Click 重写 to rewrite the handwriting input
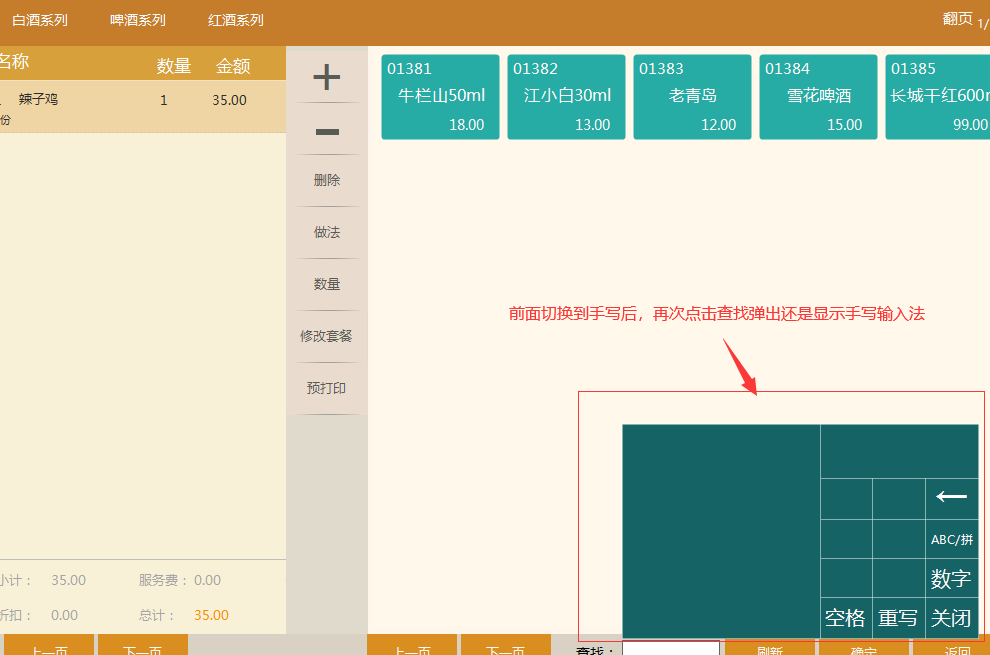The height and width of the screenshot is (655, 990). [898, 618]
